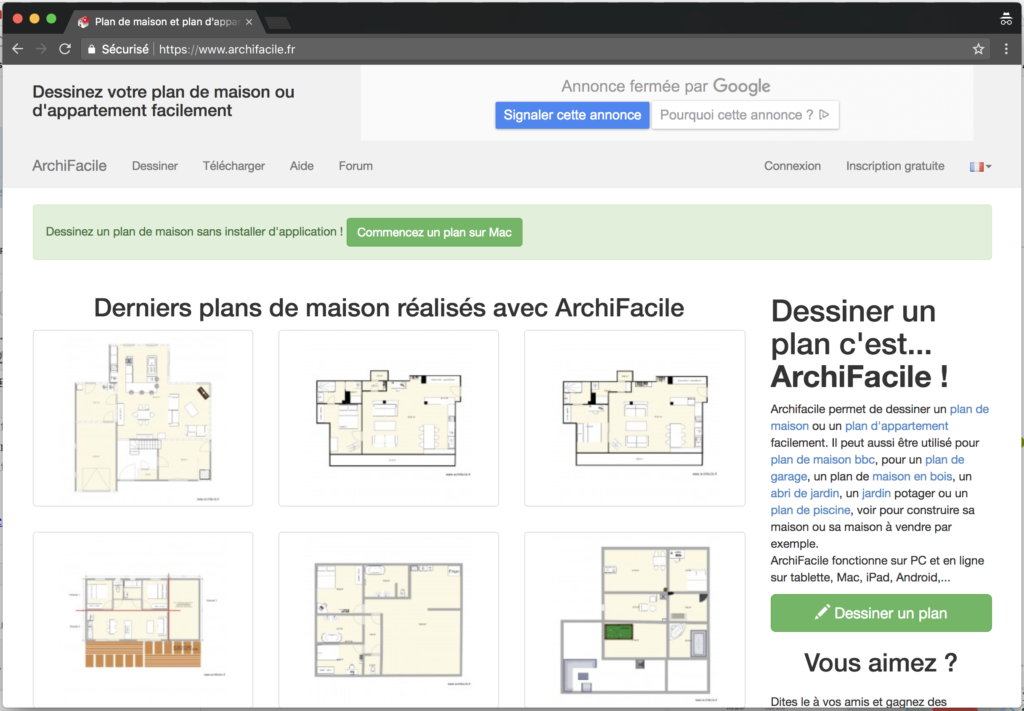Select the Plan de maison browser tab
Screen dimensions: 1024x711
click(165, 22)
